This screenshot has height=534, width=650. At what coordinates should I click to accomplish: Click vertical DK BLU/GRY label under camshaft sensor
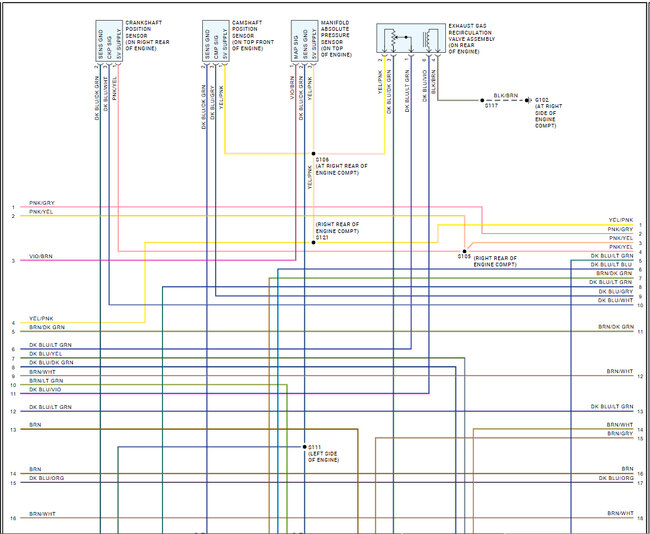coord(212,103)
